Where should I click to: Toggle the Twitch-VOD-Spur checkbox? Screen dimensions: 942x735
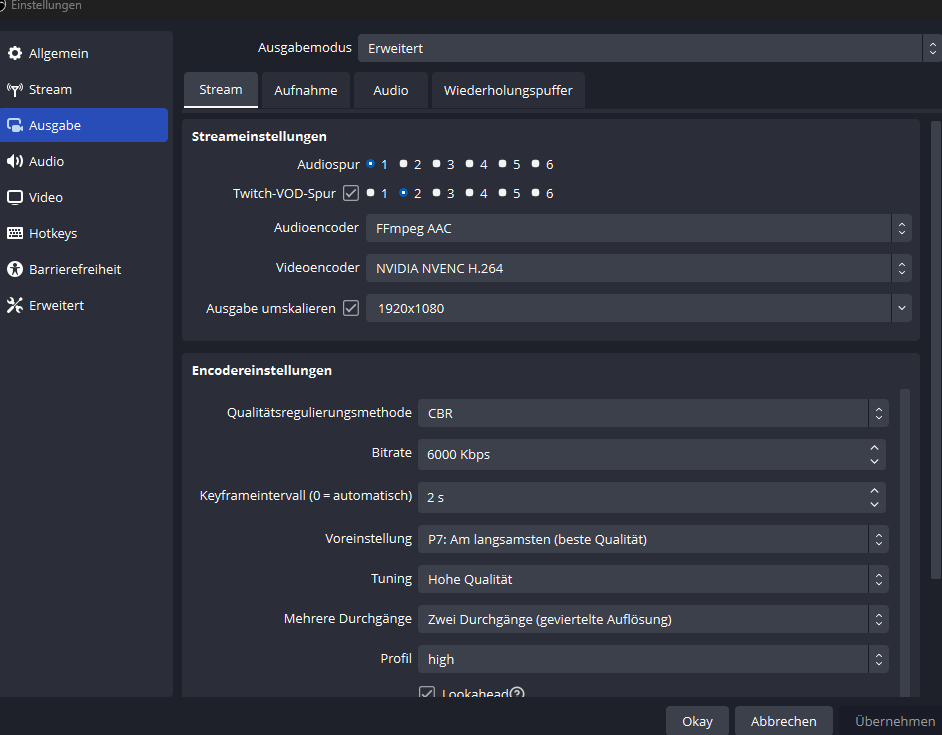[x=351, y=193]
